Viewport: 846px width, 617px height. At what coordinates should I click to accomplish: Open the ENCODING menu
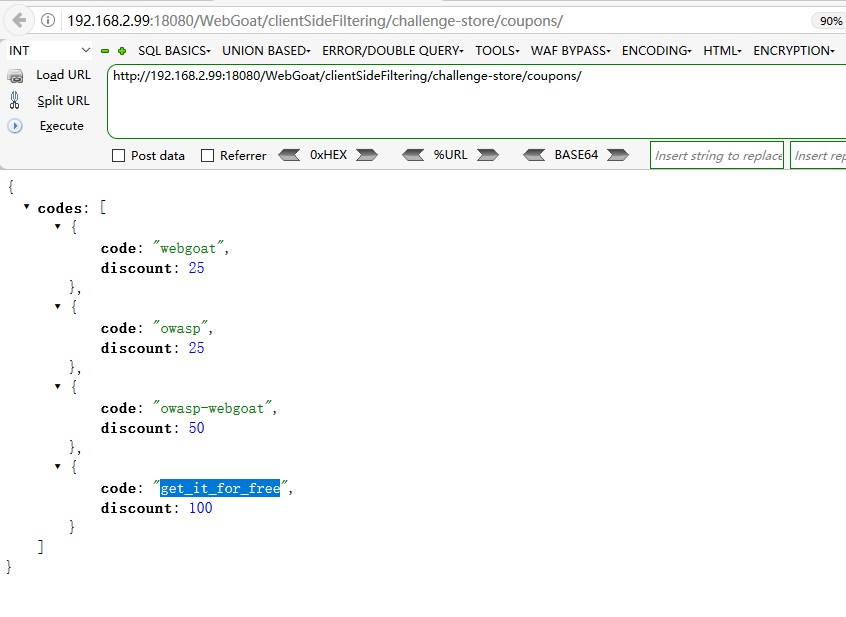[657, 51]
